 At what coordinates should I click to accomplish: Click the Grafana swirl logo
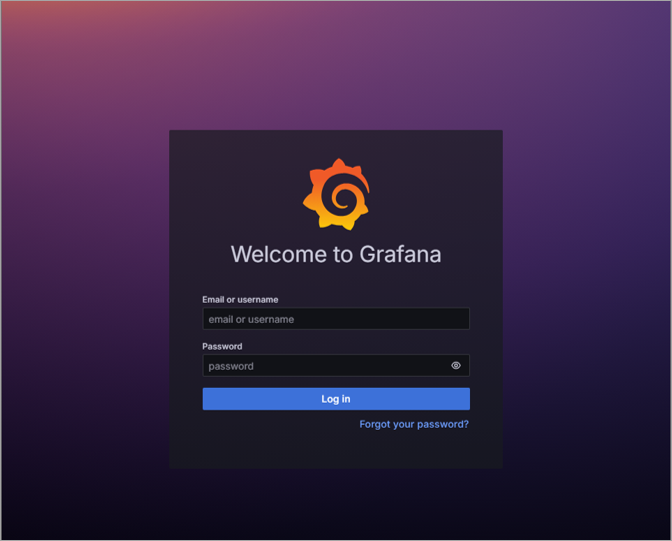tap(337, 194)
